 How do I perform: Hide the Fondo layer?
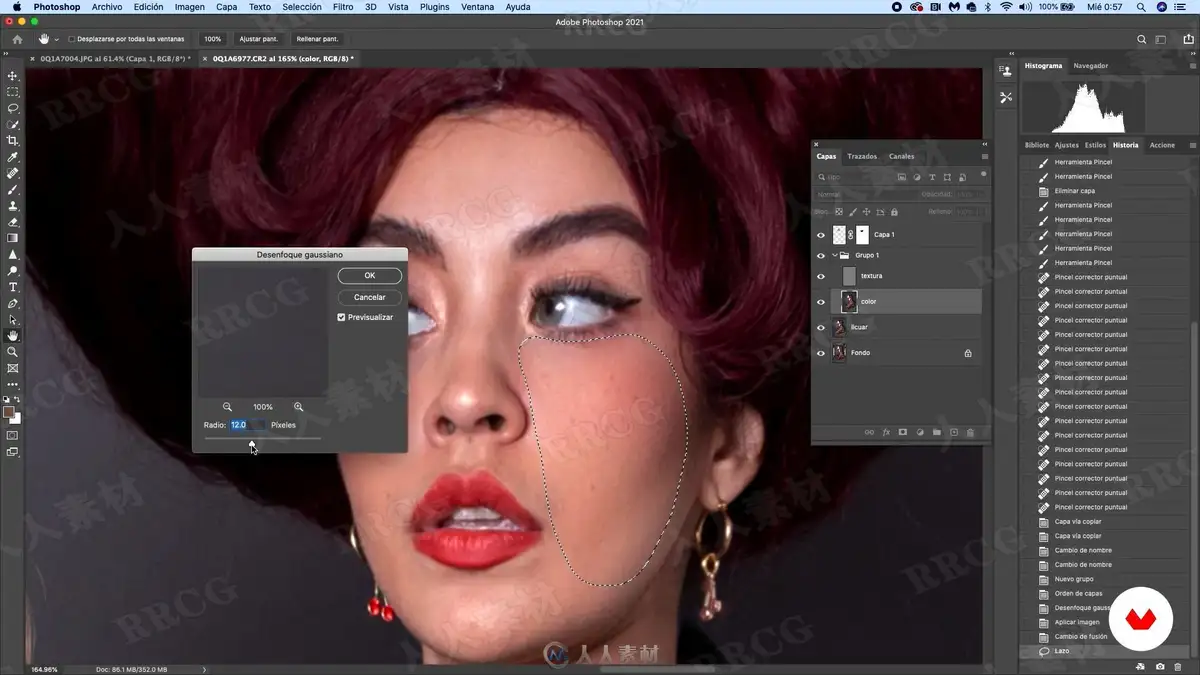pos(821,353)
